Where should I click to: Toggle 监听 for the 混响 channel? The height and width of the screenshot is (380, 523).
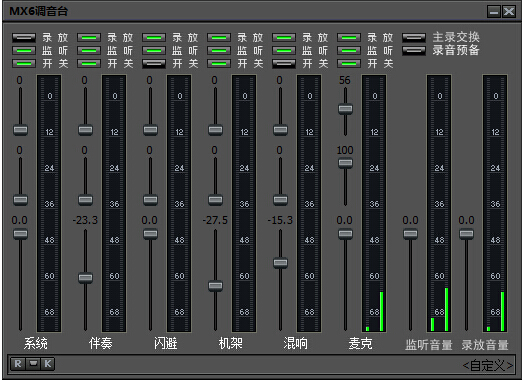tap(284, 51)
